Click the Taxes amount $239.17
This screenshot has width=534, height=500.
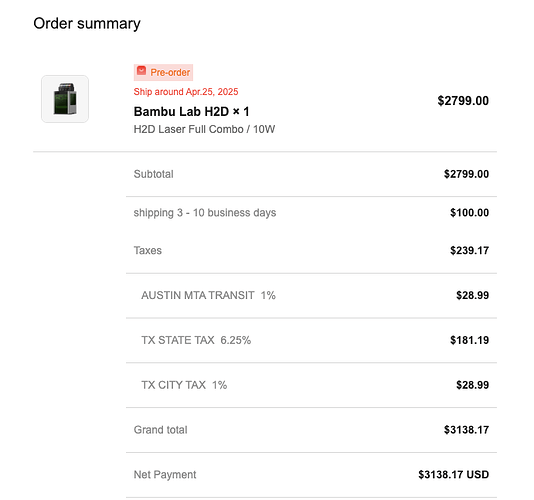point(469,250)
